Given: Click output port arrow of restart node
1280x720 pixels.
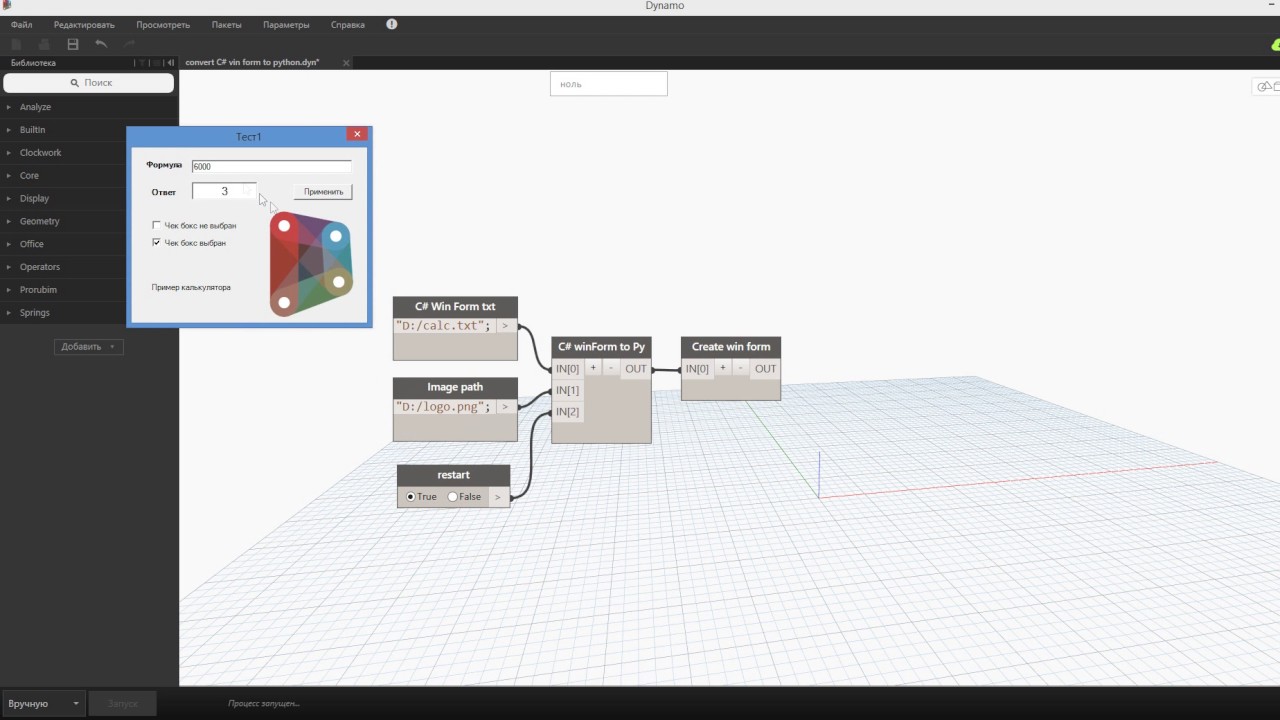Looking at the screenshot, I should pos(498,497).
